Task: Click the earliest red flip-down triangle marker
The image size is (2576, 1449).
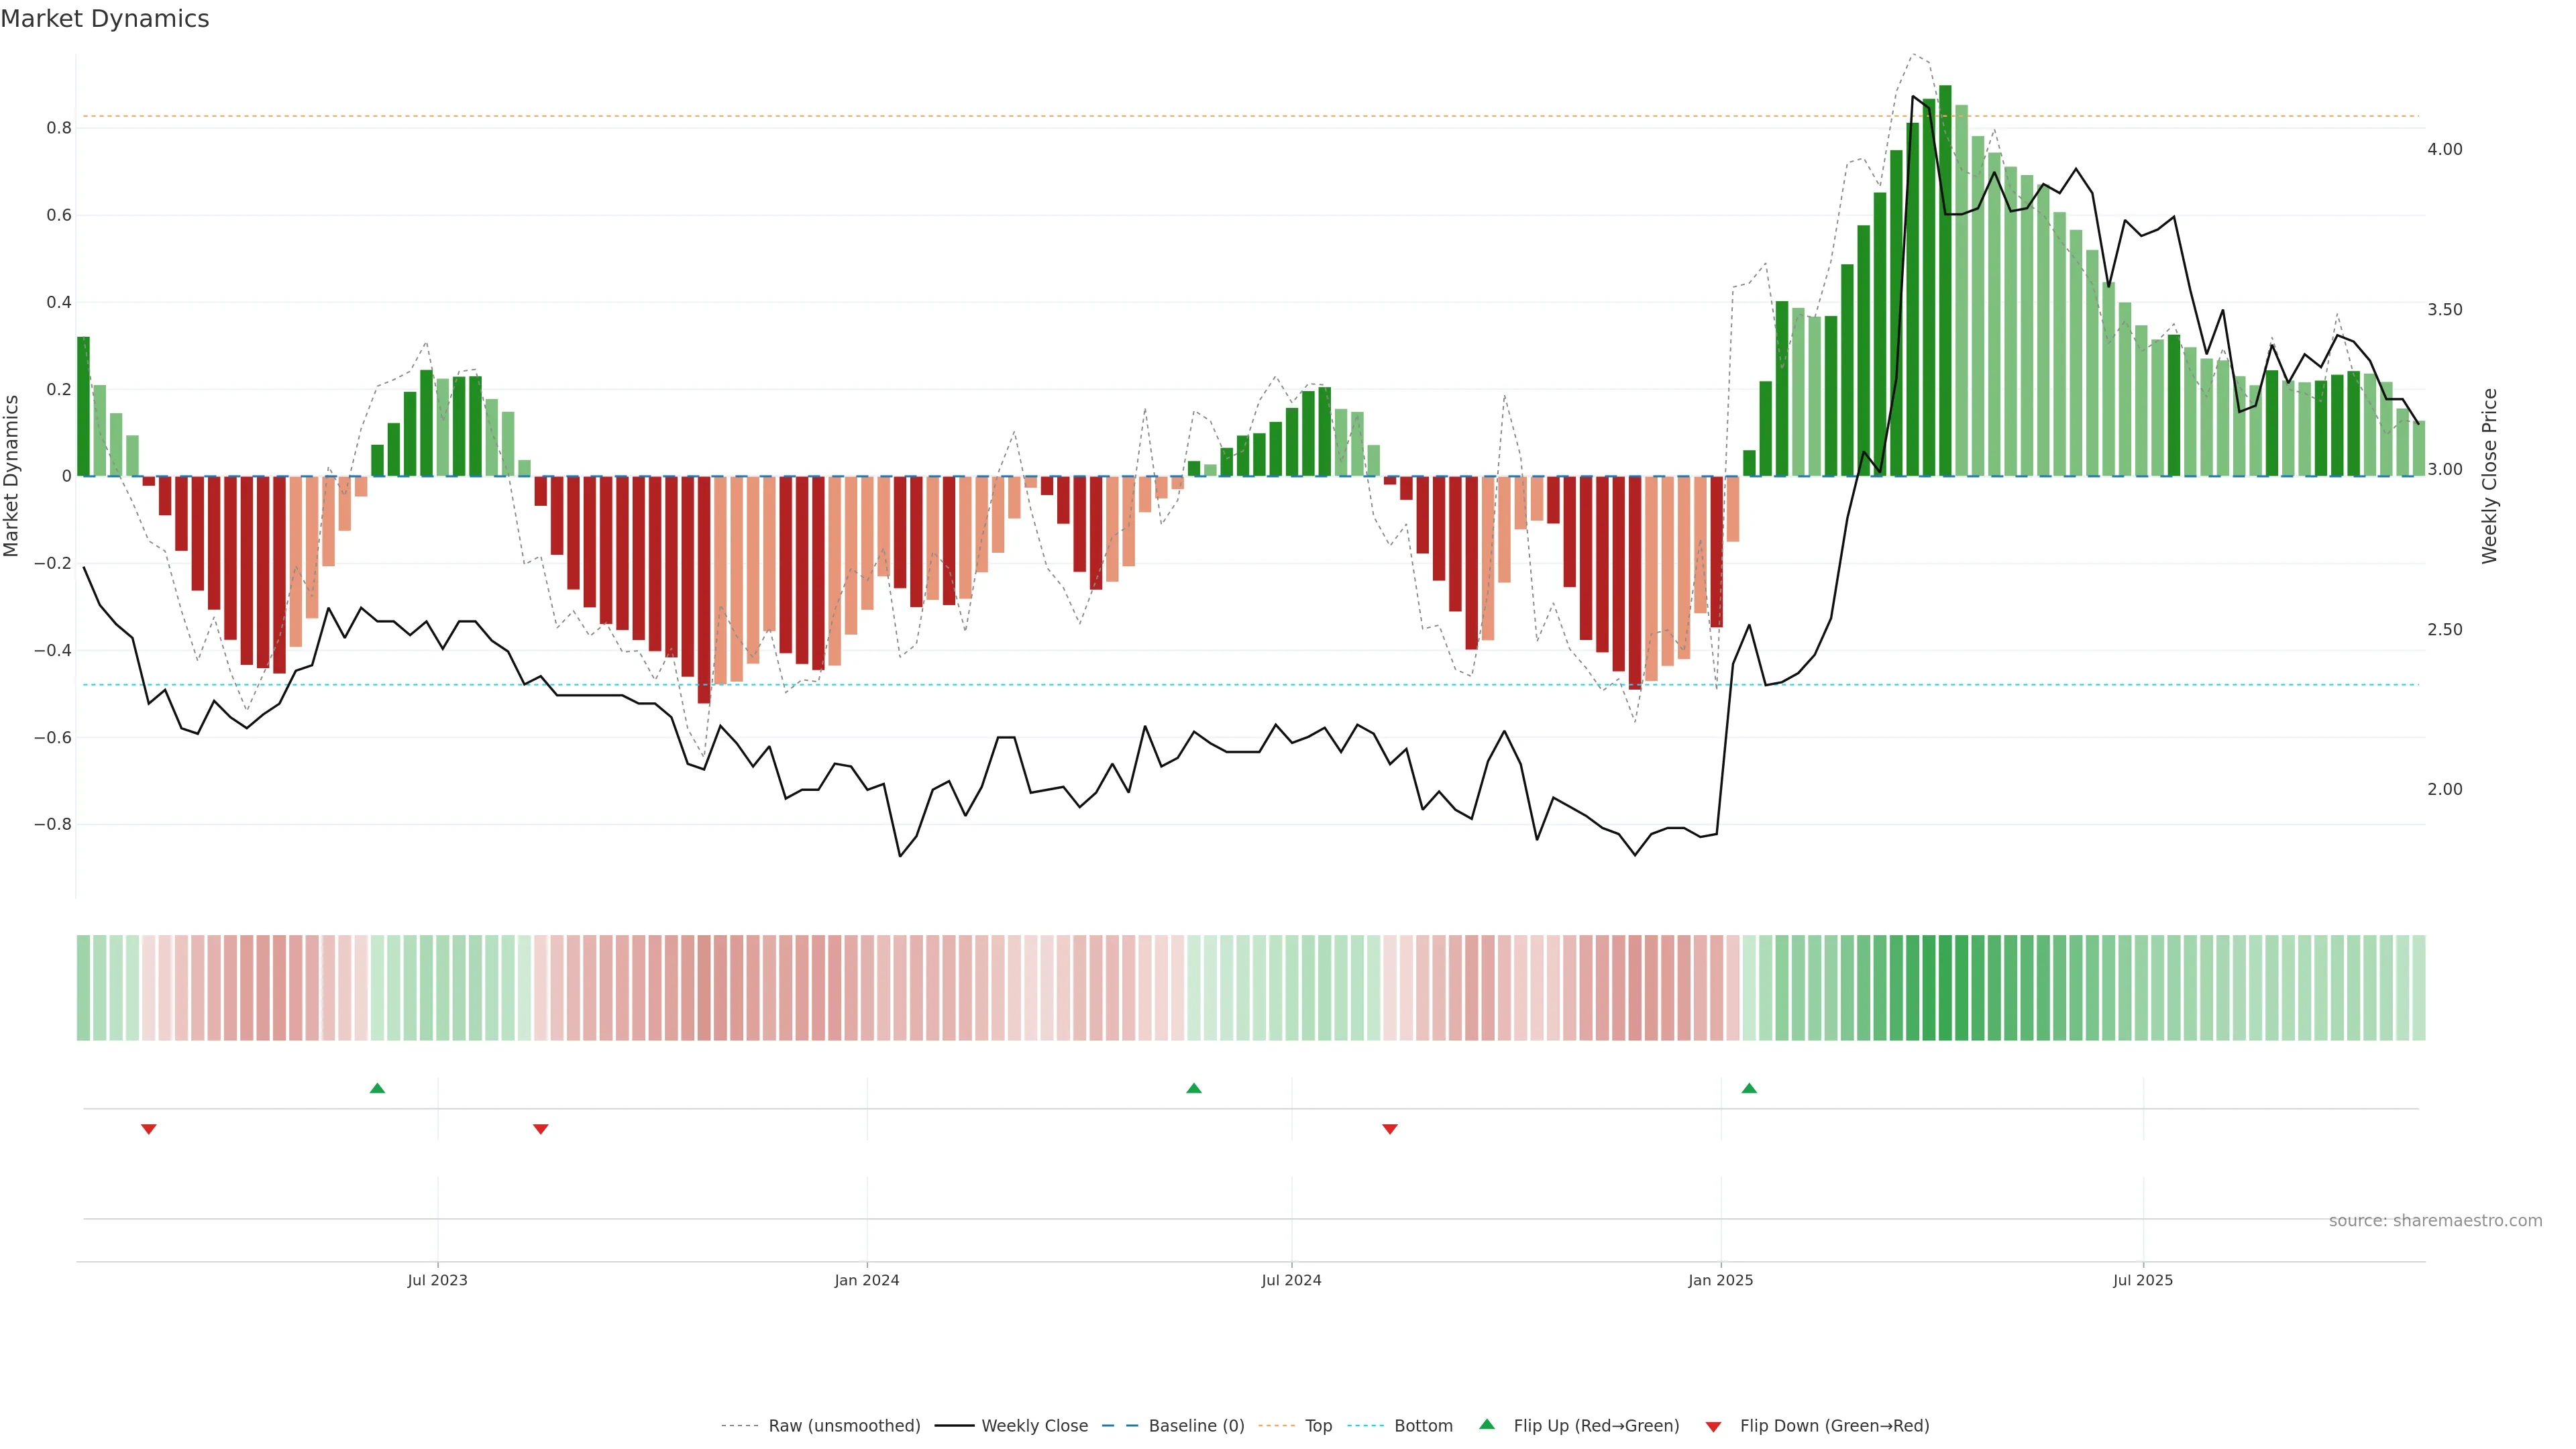Action: [149, 1129]
